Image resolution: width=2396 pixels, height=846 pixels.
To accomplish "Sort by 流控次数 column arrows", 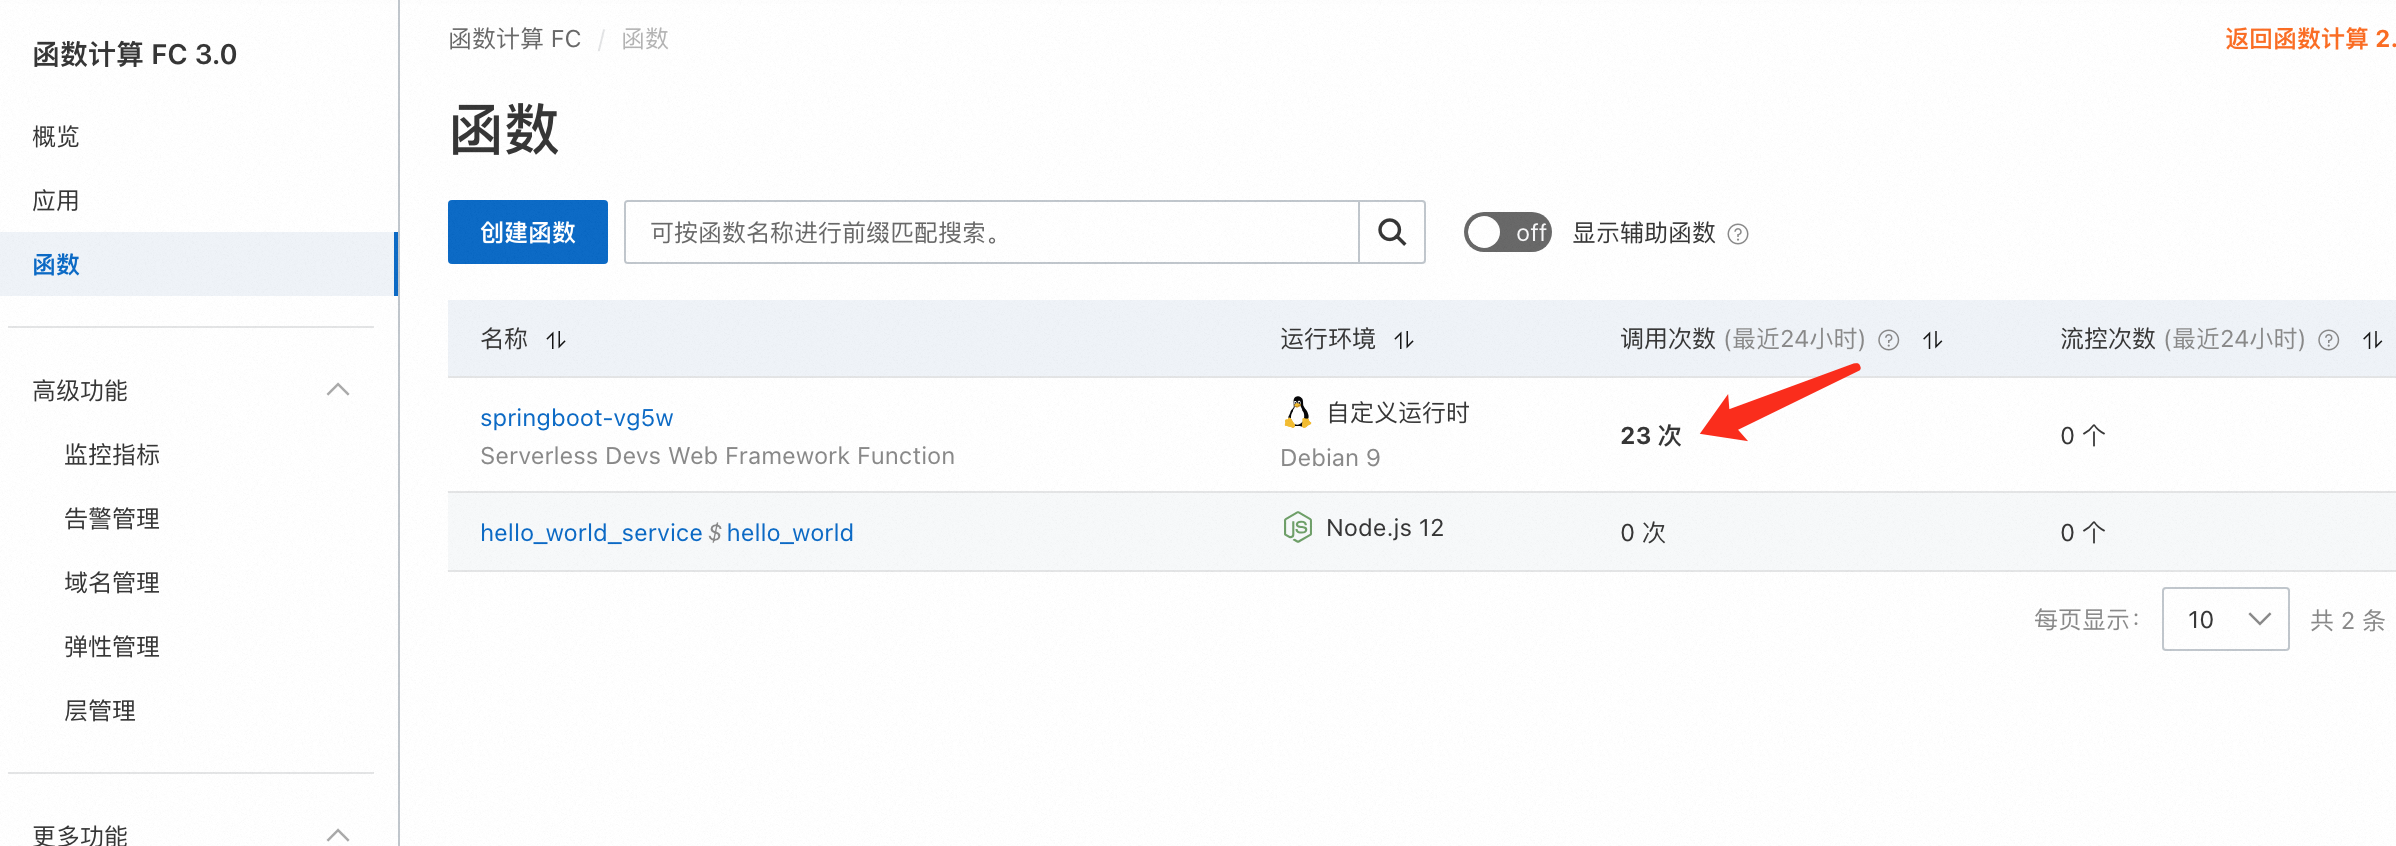I will (x=2372, y=340).
